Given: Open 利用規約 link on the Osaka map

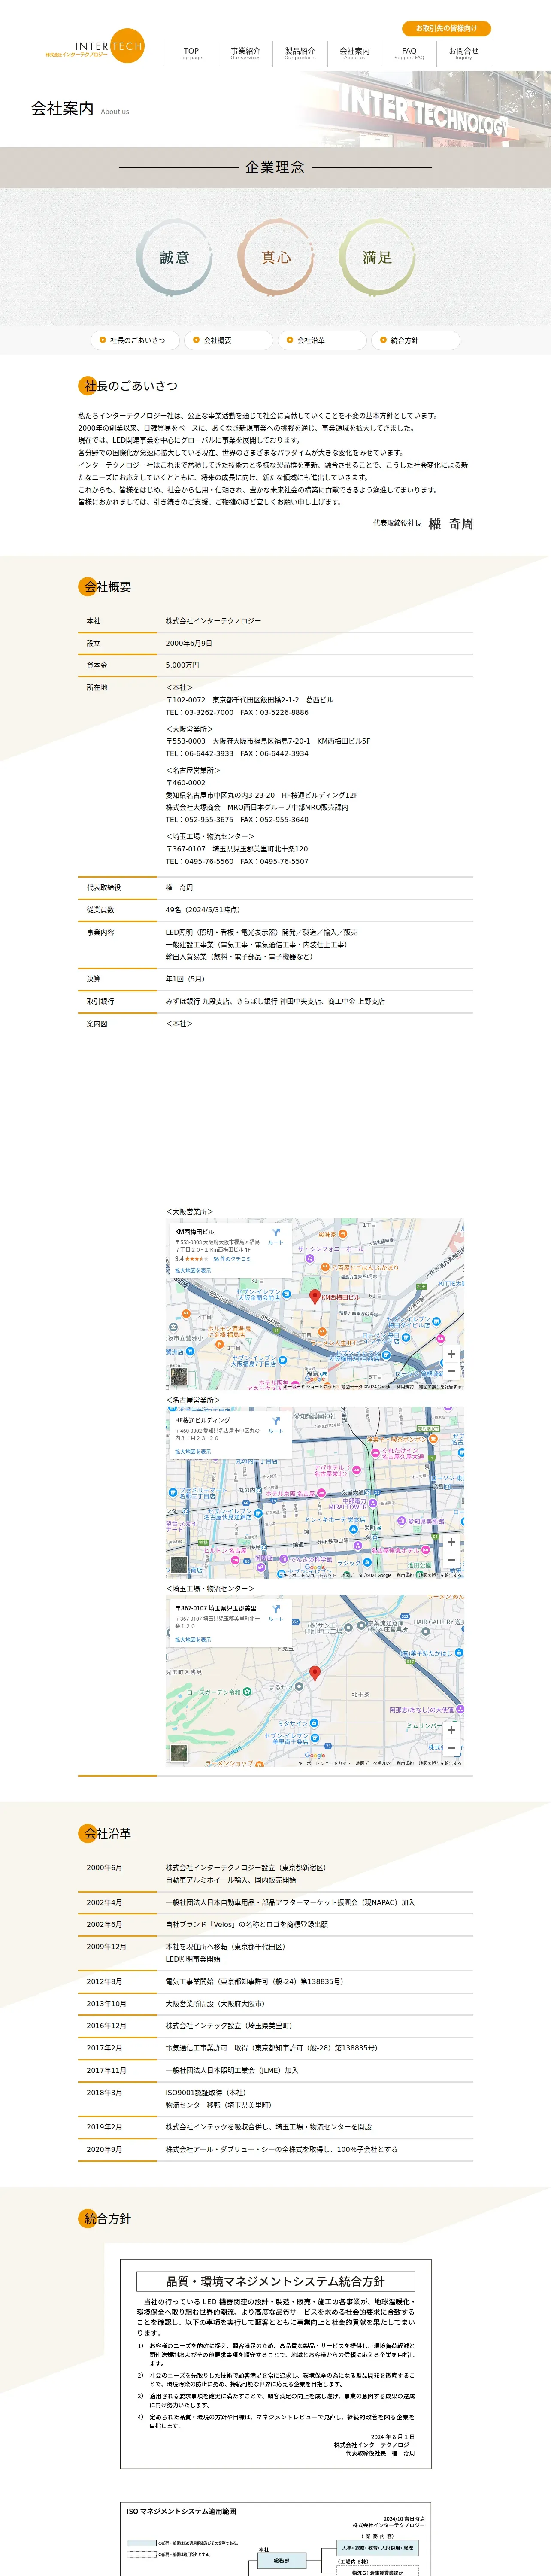Looking at the screenshot, I should point(405,1387).
